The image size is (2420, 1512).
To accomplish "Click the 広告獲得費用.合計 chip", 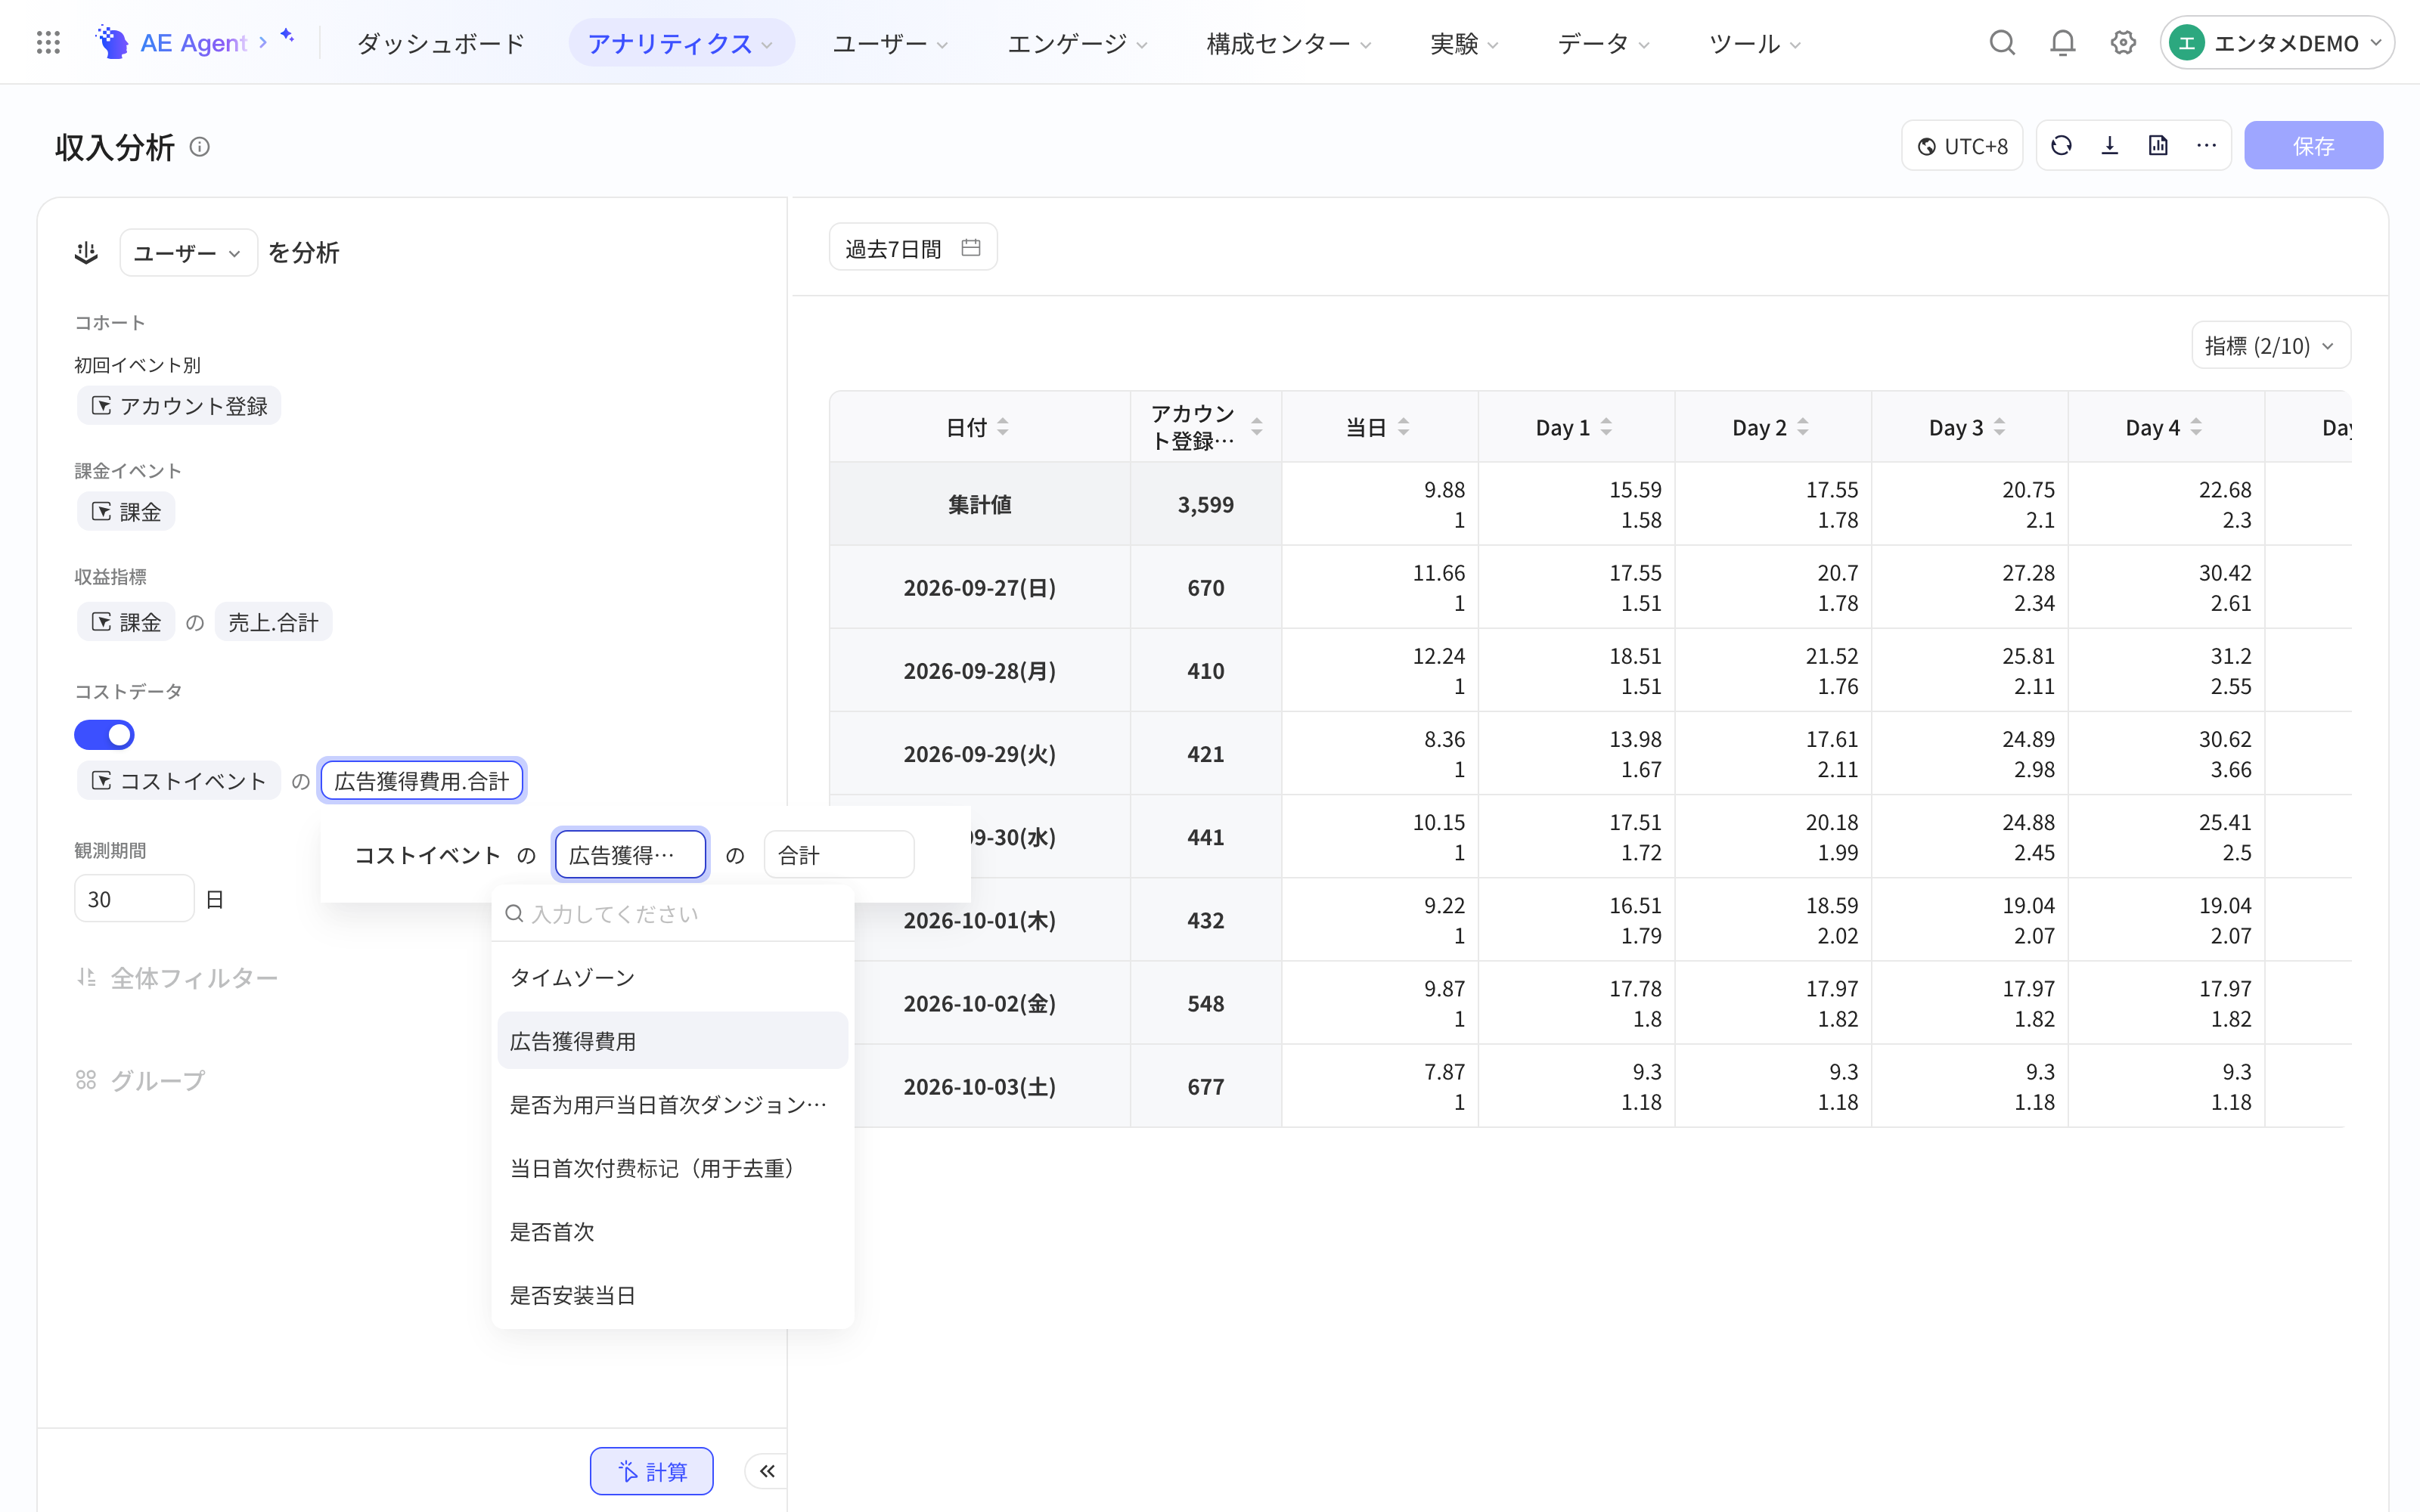I will coord(422,781).
